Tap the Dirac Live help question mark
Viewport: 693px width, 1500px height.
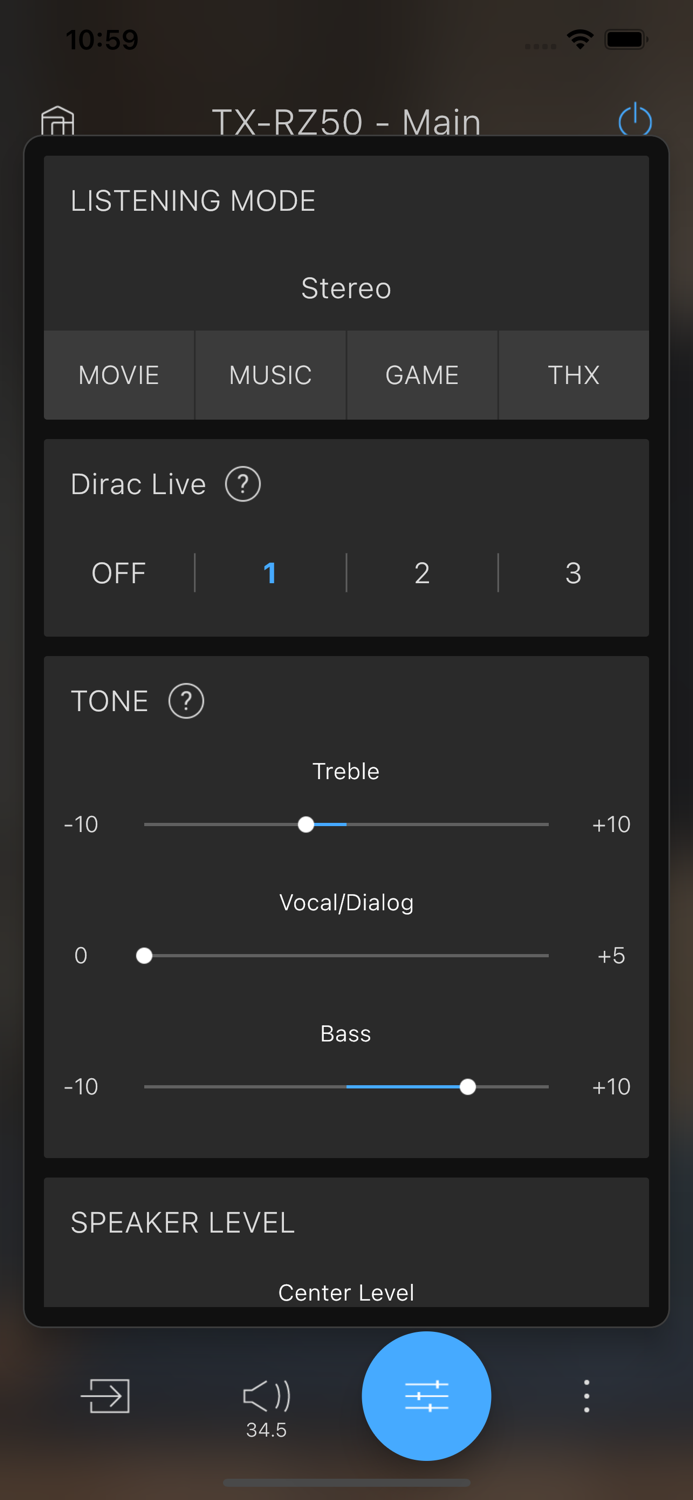pyautogui.click(x=242, y=484)
